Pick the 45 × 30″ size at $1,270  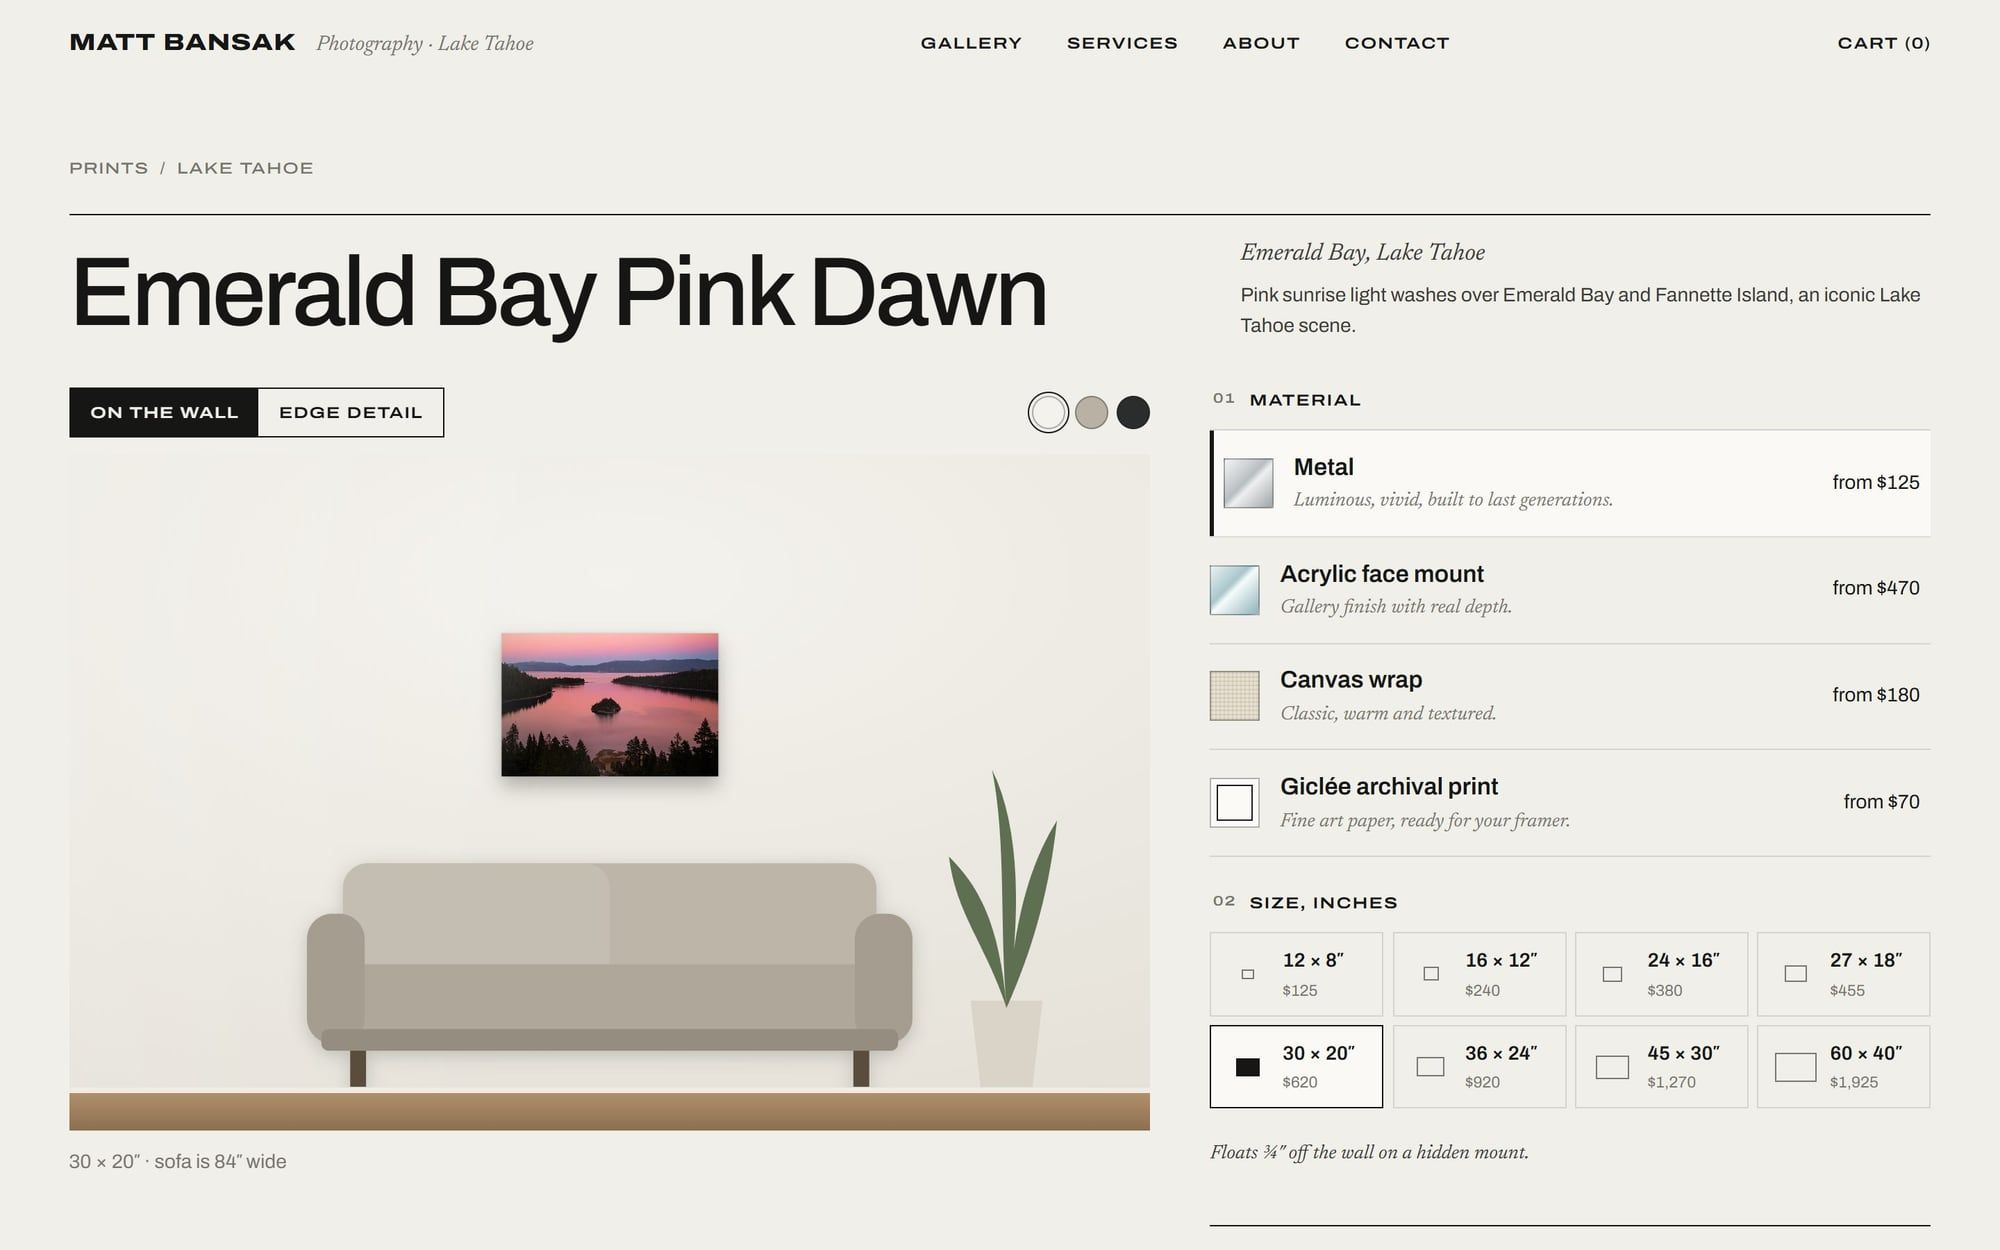(x=1661, y=1066)
